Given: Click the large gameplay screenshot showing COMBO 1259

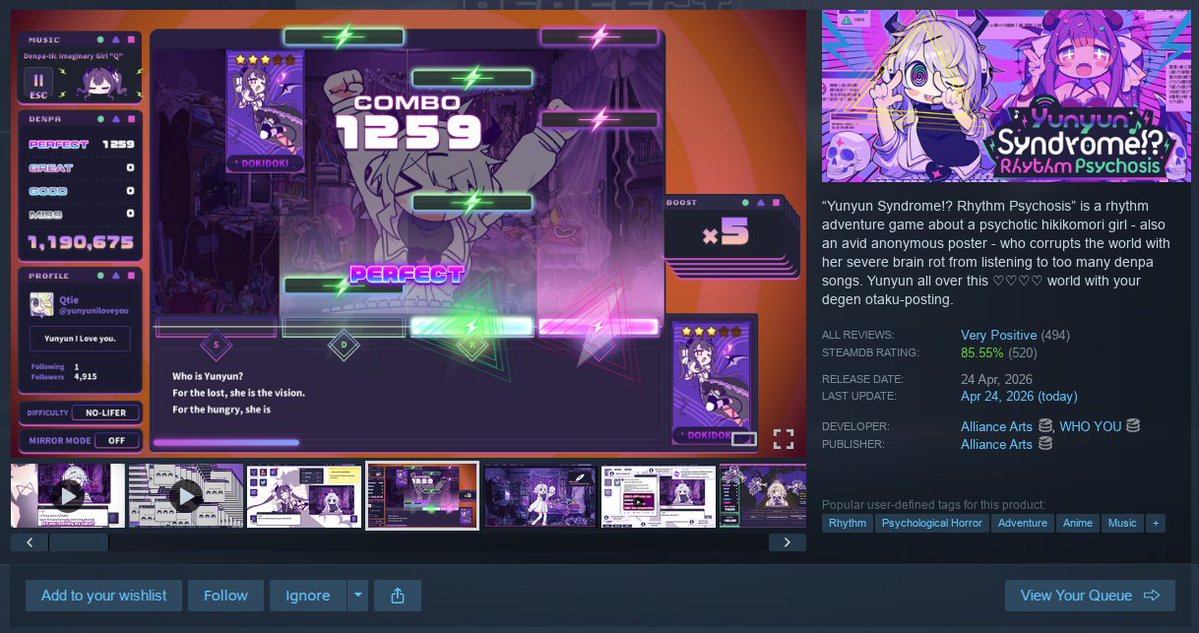Looking at the screenshot, I should coord(408,233).
